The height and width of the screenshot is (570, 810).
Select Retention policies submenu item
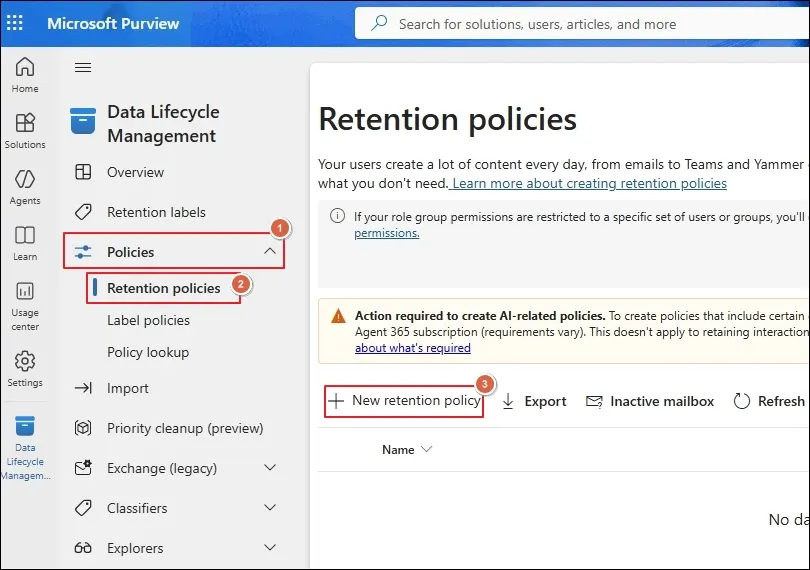pyautogui.click(x=163, y=288)
